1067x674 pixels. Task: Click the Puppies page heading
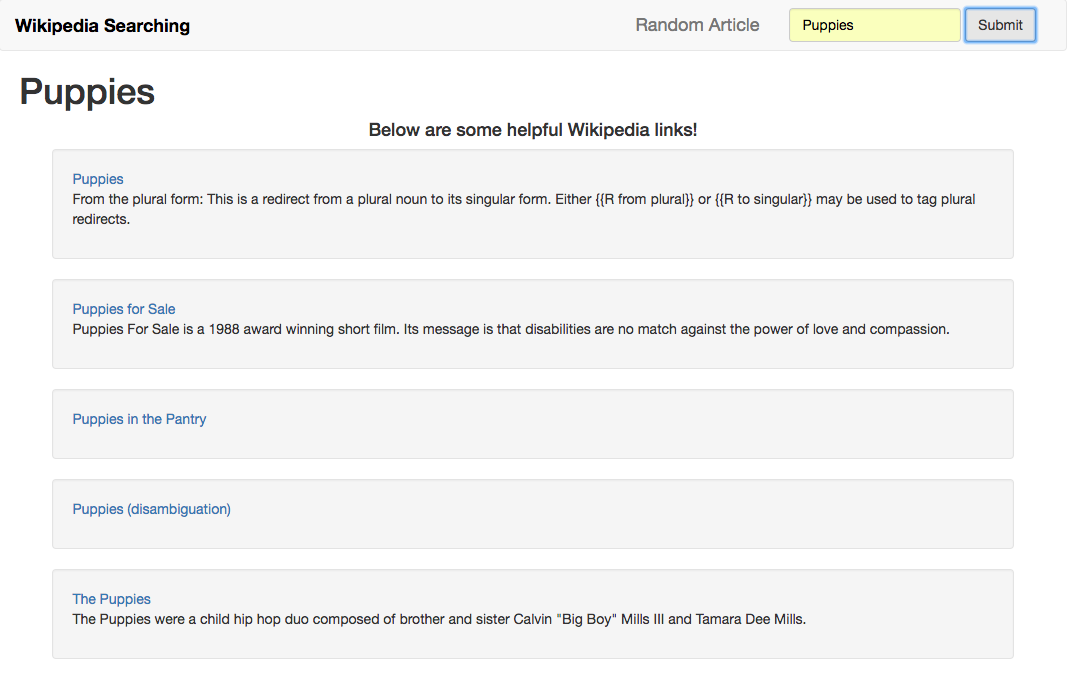click(87, 91)
